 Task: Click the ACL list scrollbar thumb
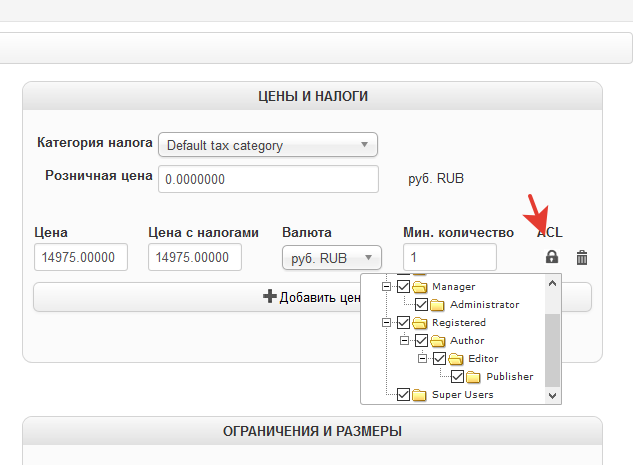[553, 350]
